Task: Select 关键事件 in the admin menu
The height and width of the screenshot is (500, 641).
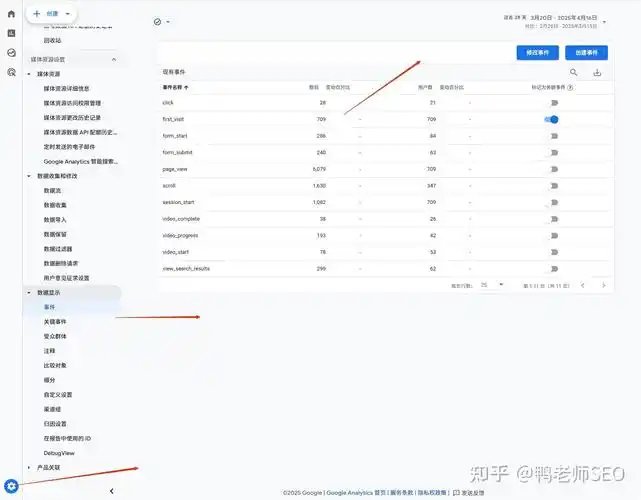Action: point(55,322)
